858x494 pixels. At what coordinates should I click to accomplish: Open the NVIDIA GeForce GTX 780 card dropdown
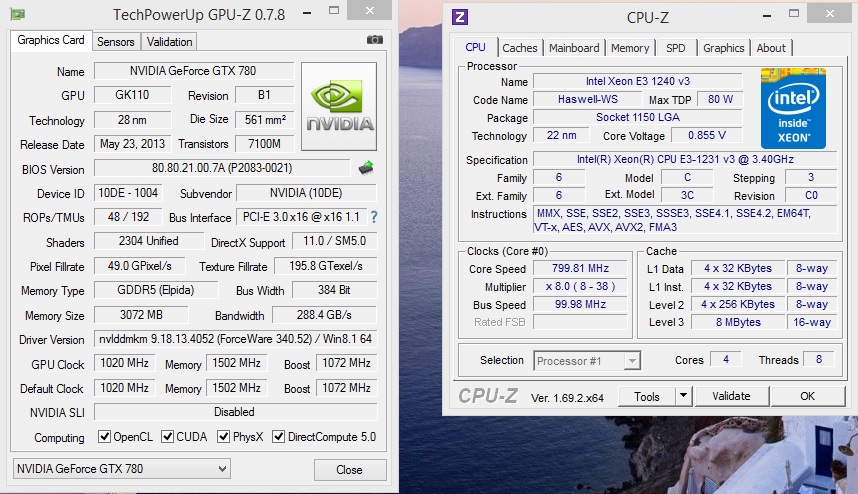[x=121, y=469]
